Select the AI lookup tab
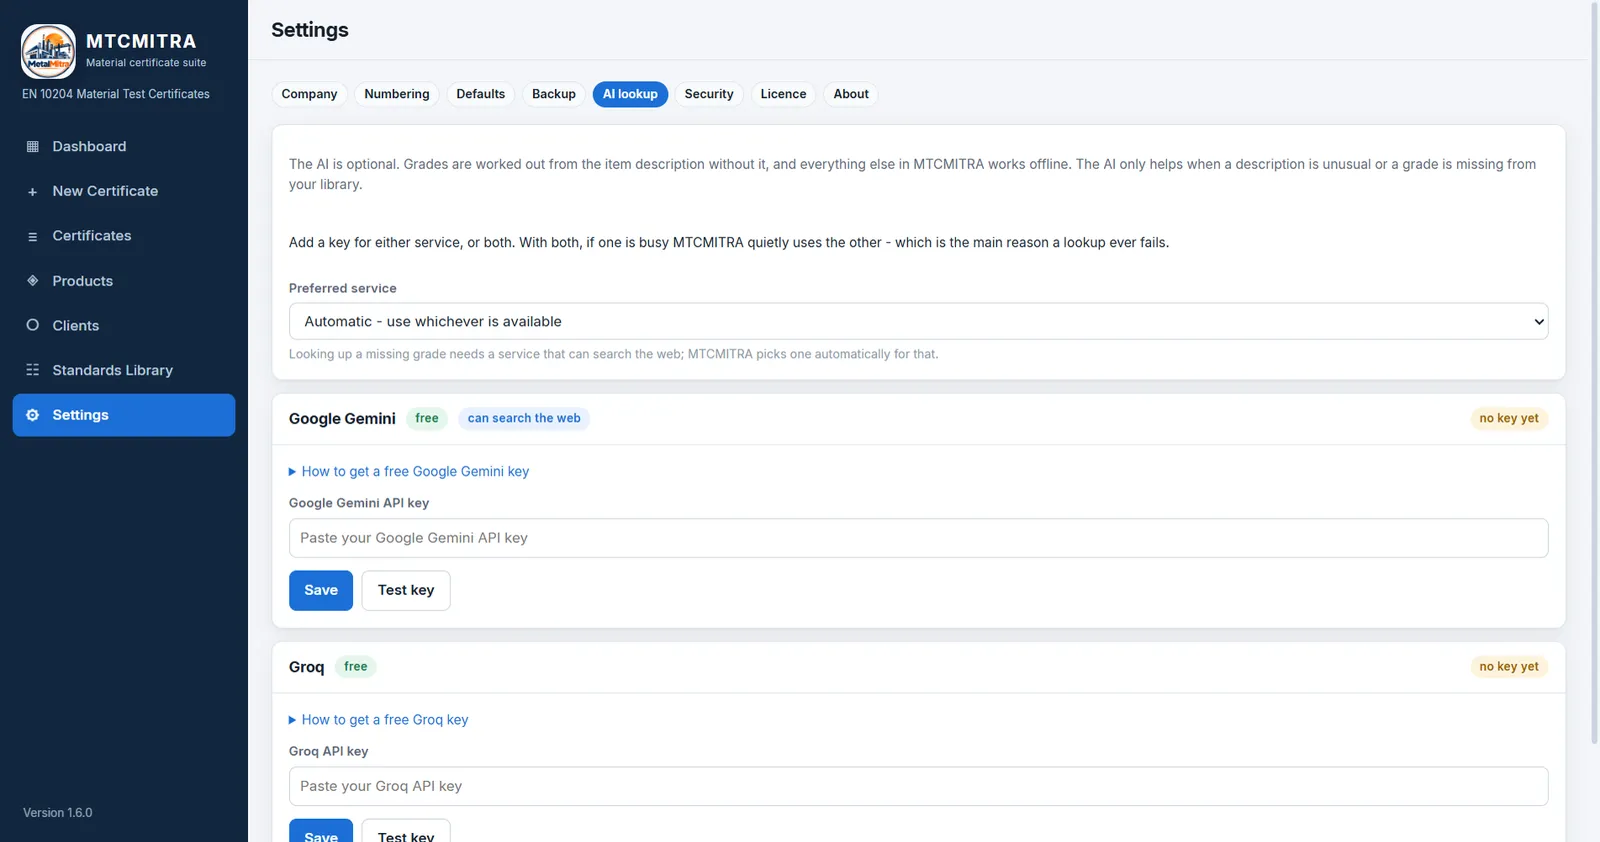The width and height of the screenshot is (1600, 842). [x=630, y=94]
